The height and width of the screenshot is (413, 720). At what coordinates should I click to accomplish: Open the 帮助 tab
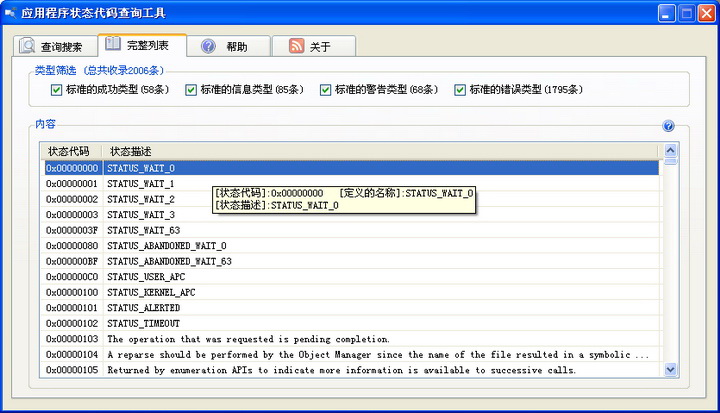(229, 46)
